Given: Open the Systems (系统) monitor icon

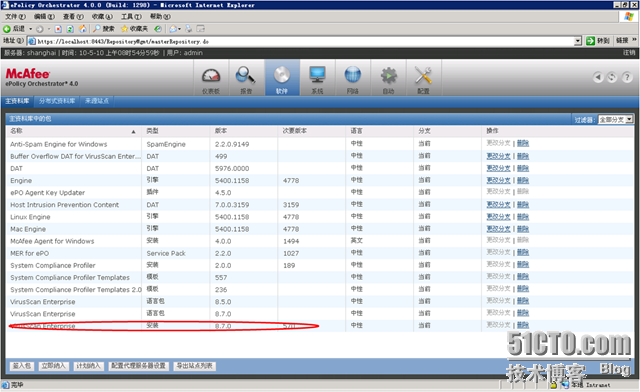Looking at the screenshot, I should tap(317, 79).
